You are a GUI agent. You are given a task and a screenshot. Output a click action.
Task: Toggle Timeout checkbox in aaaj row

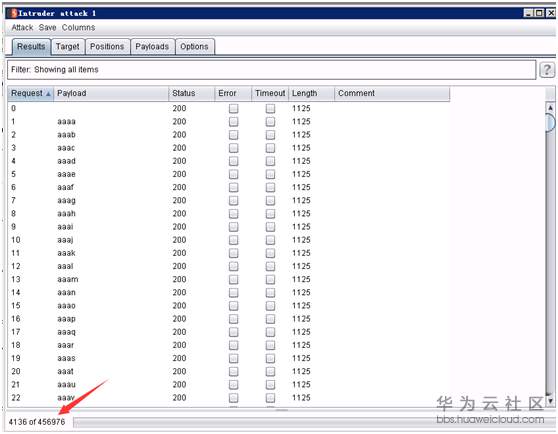click(270, 240)
